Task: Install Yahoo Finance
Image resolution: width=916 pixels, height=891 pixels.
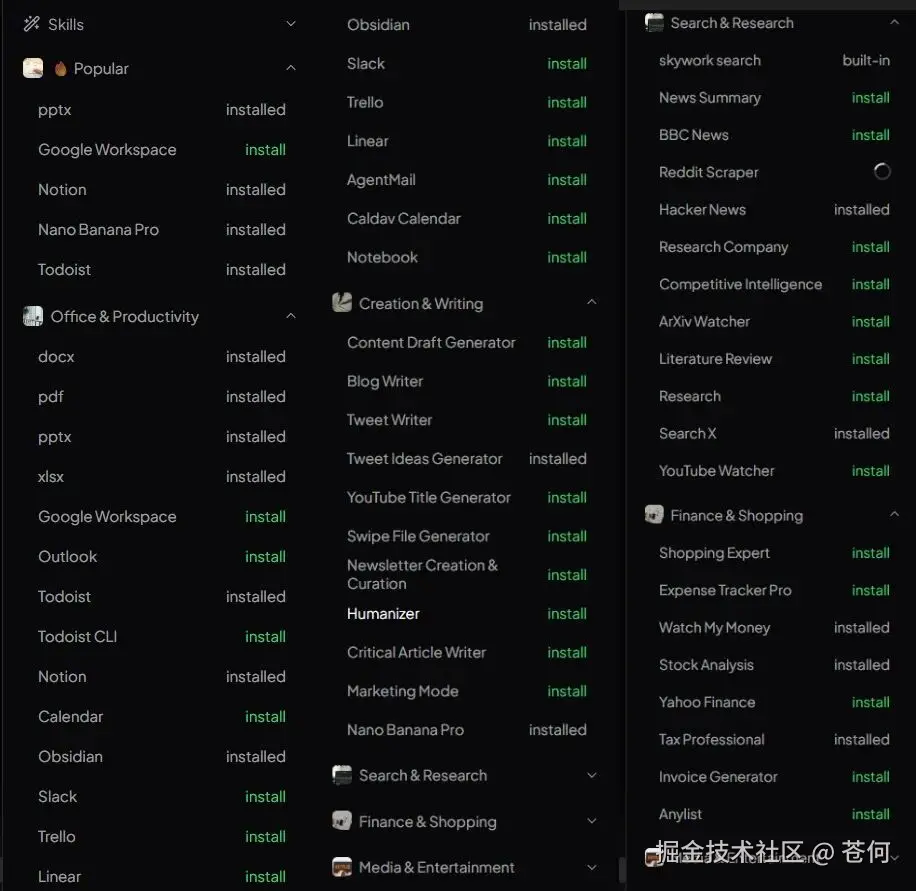Action: tap(870, 702)
